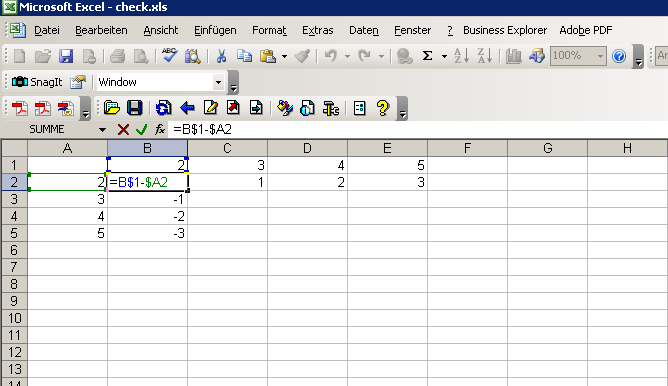Cancel formula entry with red X

123,129
